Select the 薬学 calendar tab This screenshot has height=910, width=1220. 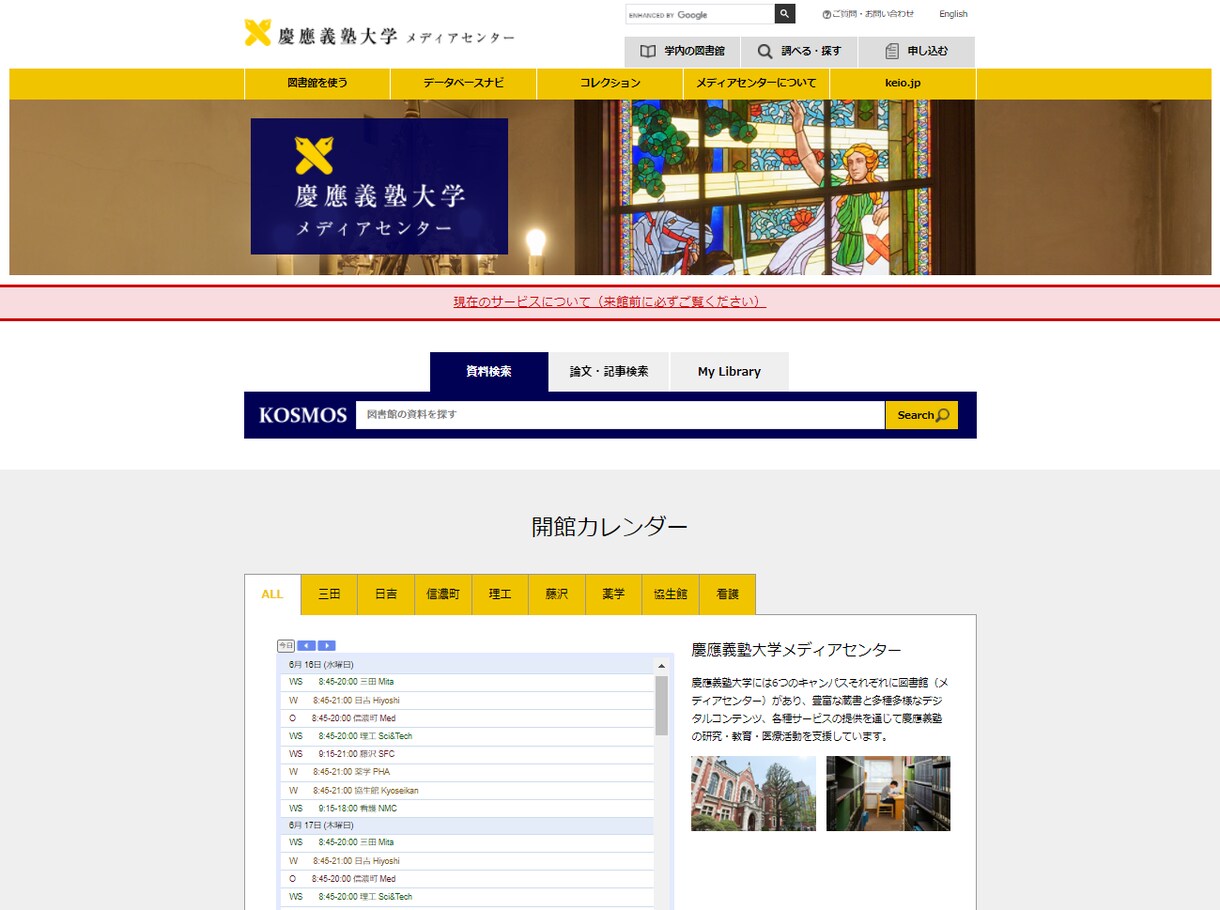tap(613, 594)
